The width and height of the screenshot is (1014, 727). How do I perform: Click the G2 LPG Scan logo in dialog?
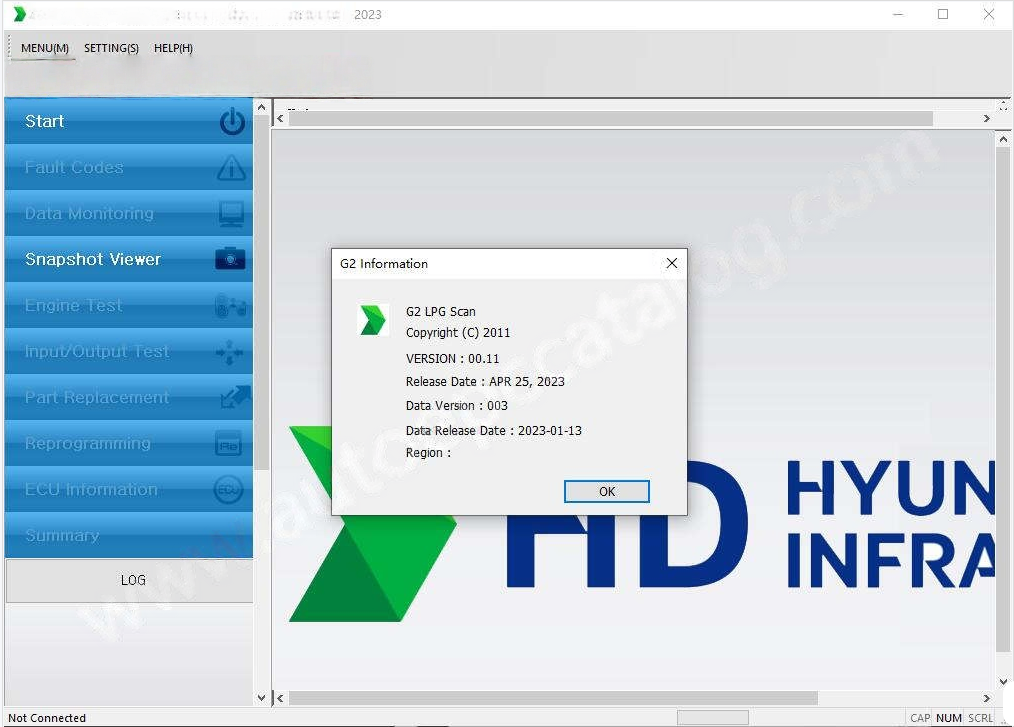[372, 321]
